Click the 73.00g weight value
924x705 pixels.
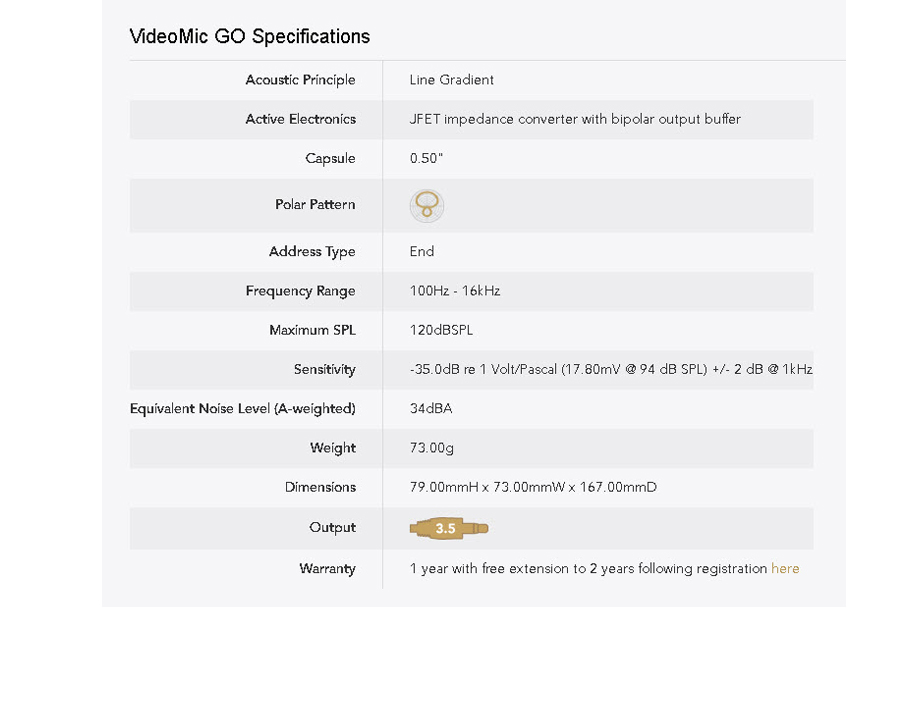pos(432,448)
